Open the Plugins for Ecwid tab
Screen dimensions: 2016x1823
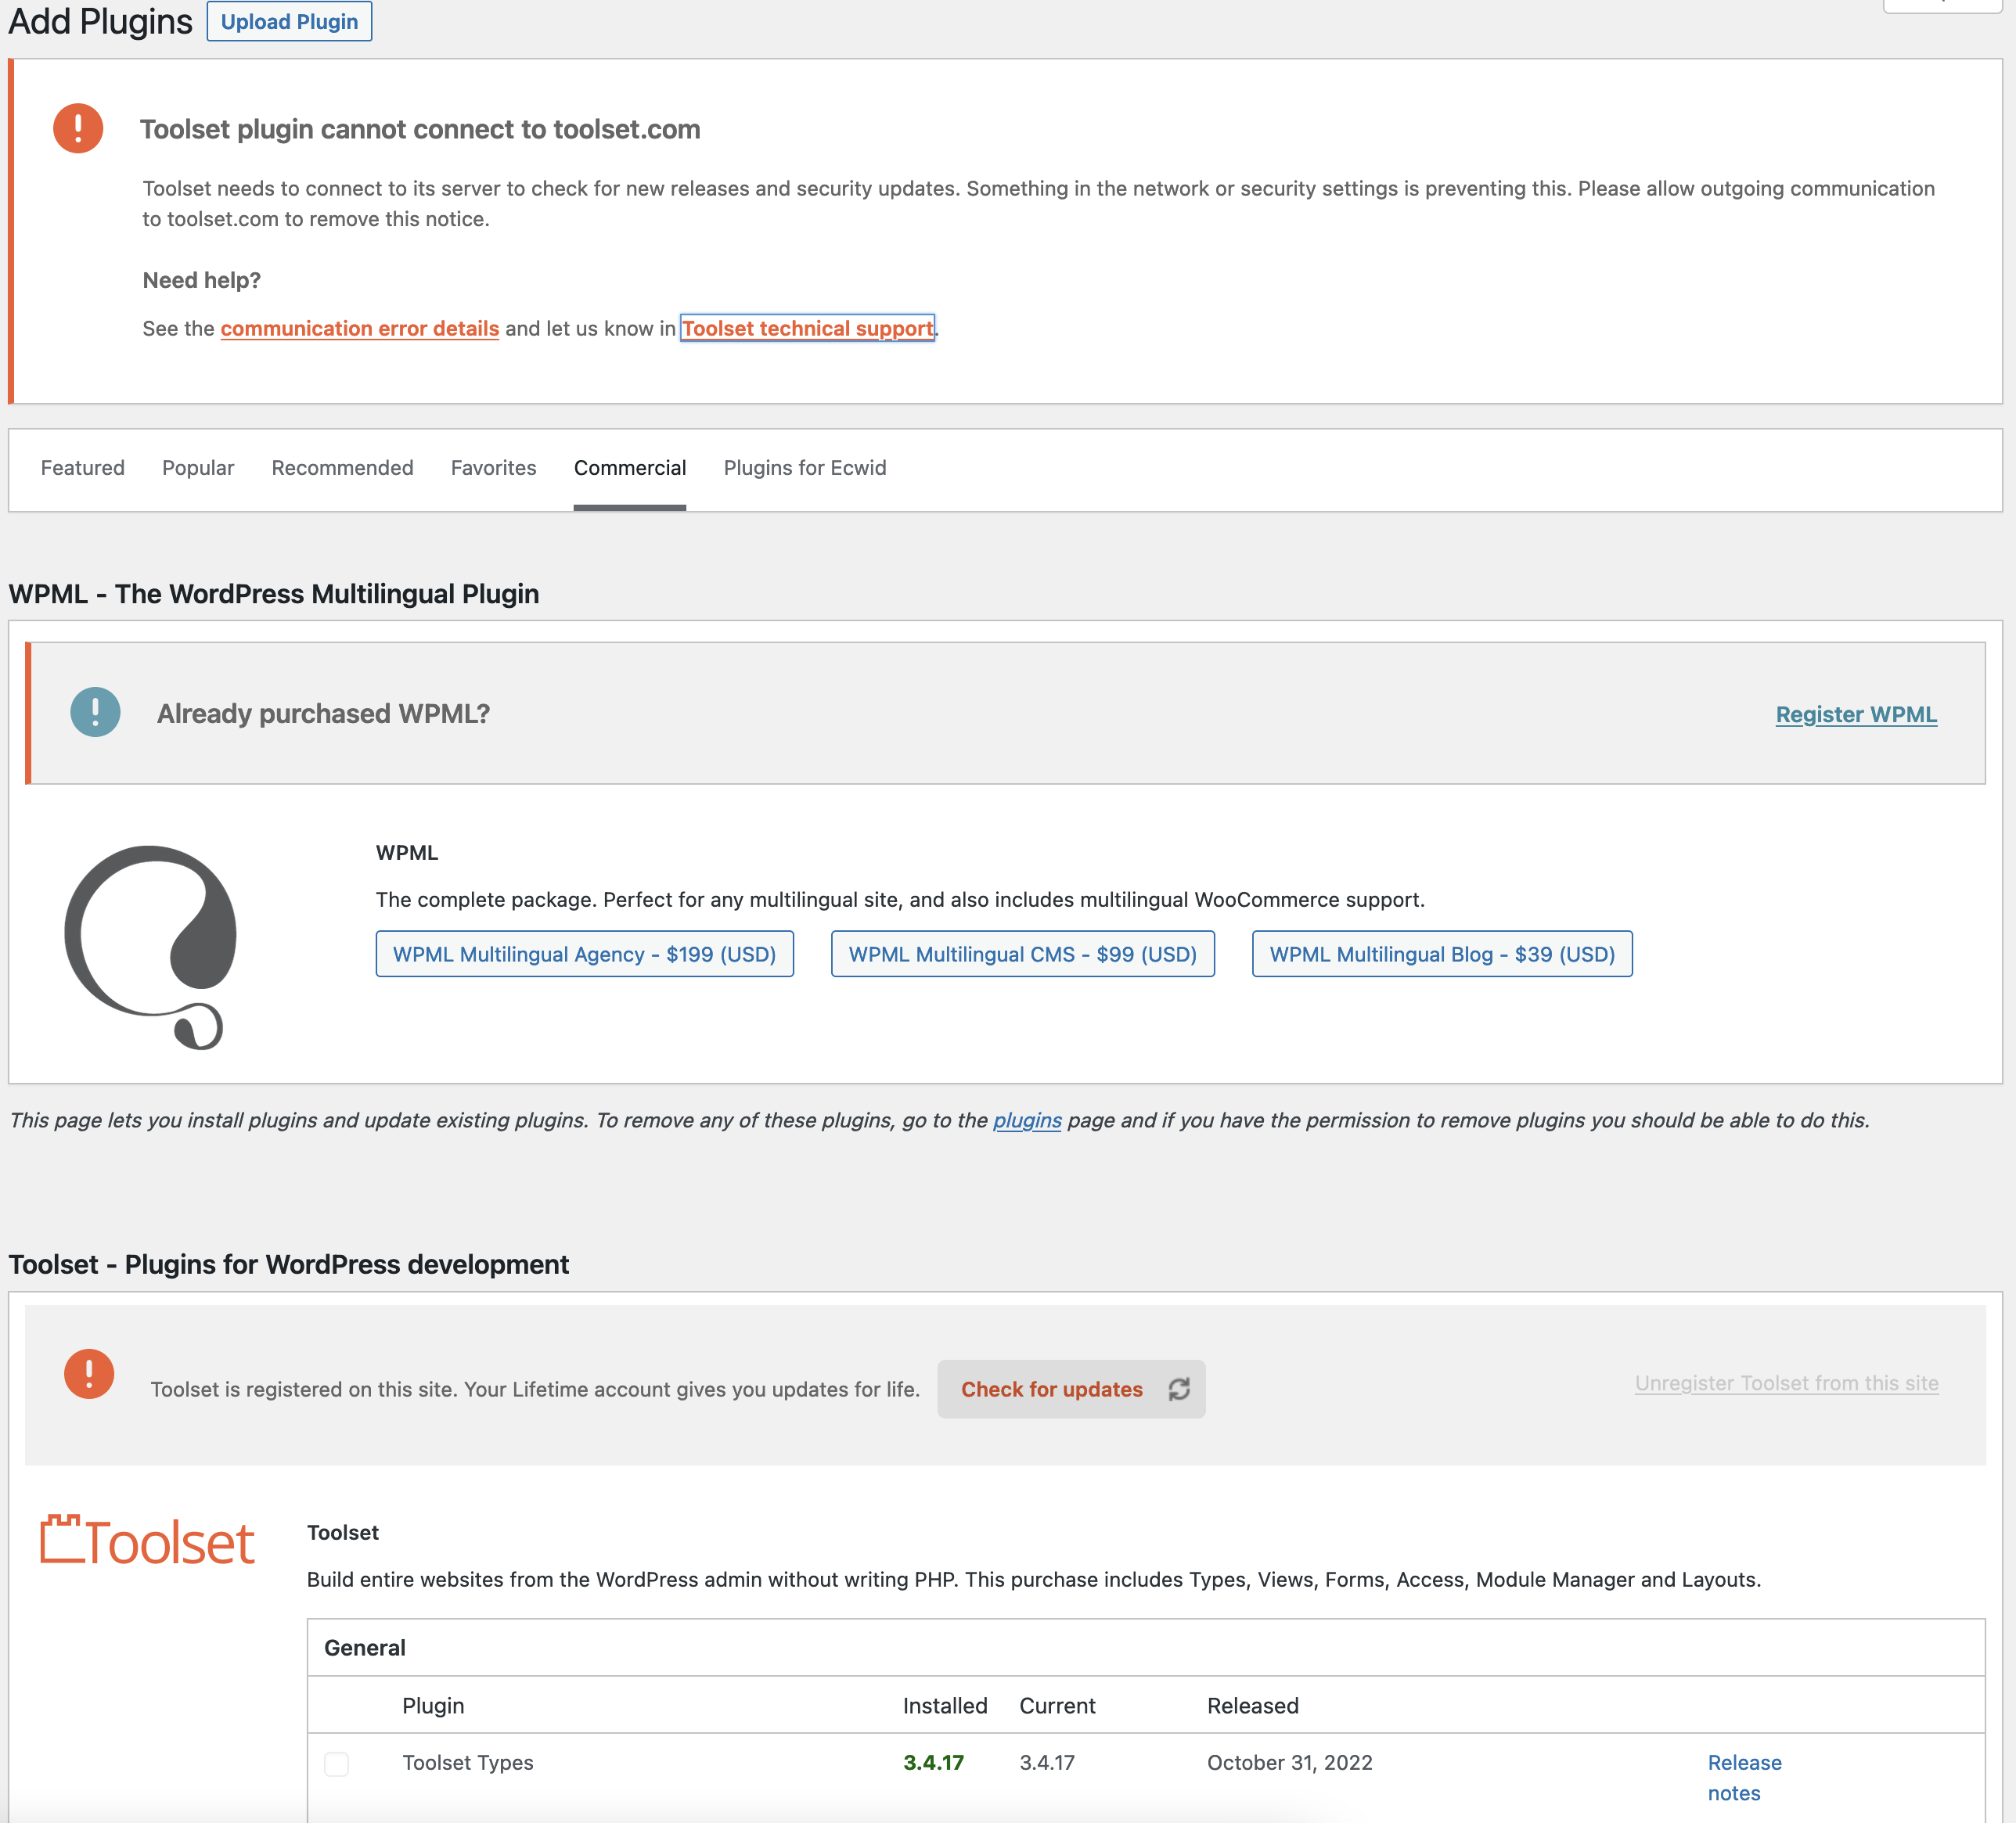pos(805,468)
